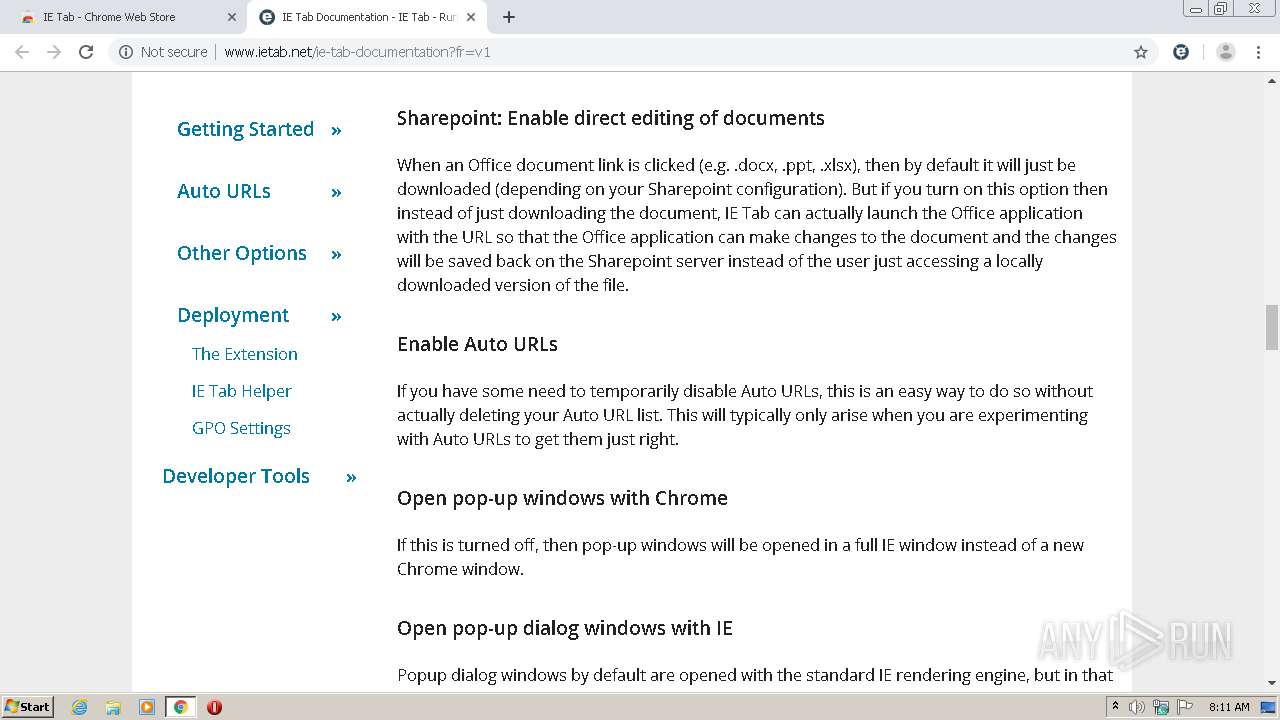Click the Not secure site info icon

point(126,52)
